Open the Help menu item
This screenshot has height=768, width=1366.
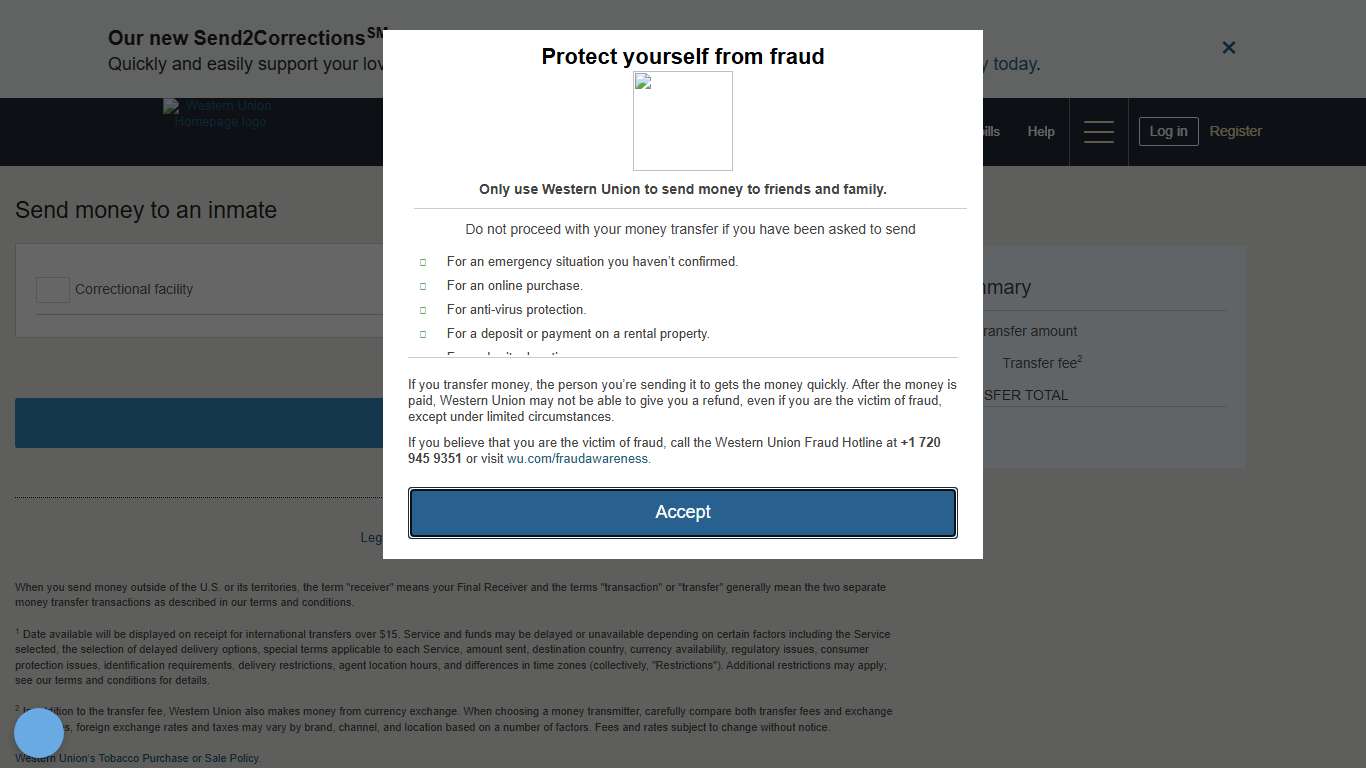click(1040, 131)
